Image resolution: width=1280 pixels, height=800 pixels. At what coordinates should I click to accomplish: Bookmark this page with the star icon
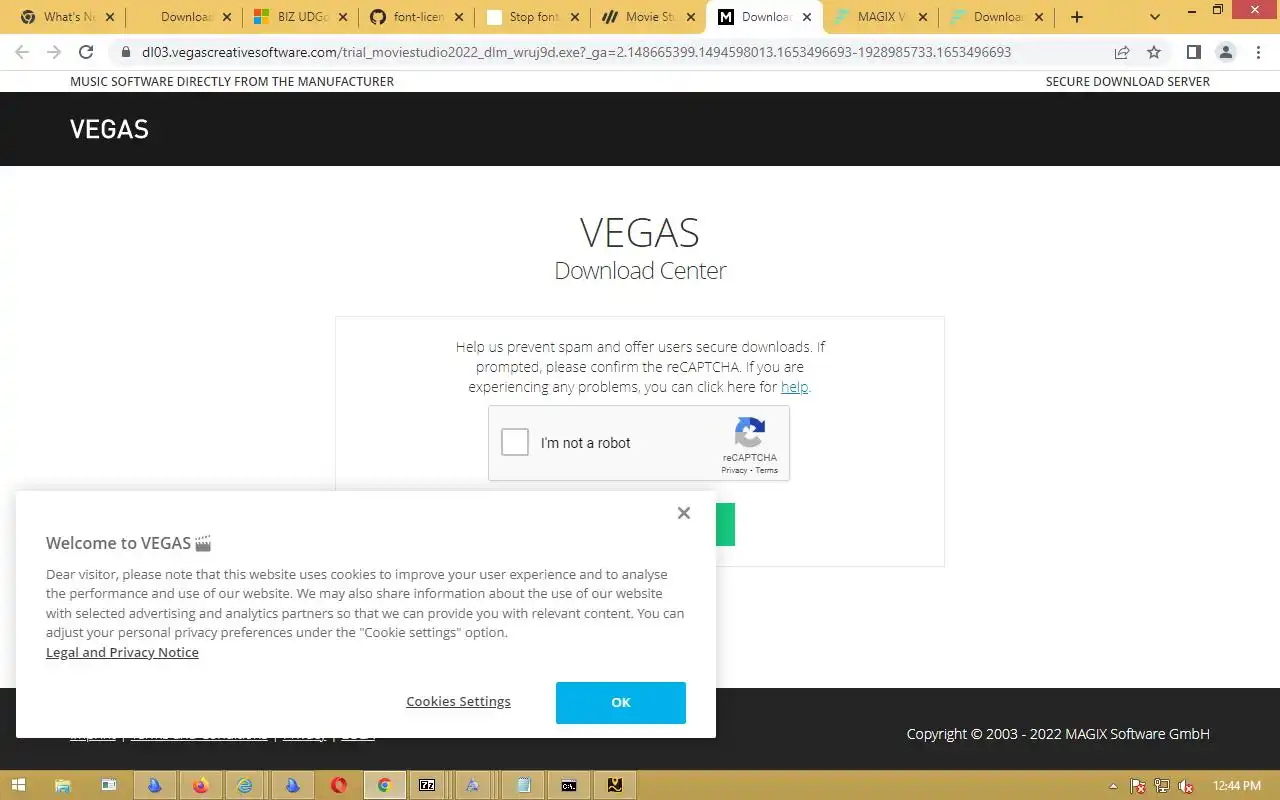[1154, 52]
